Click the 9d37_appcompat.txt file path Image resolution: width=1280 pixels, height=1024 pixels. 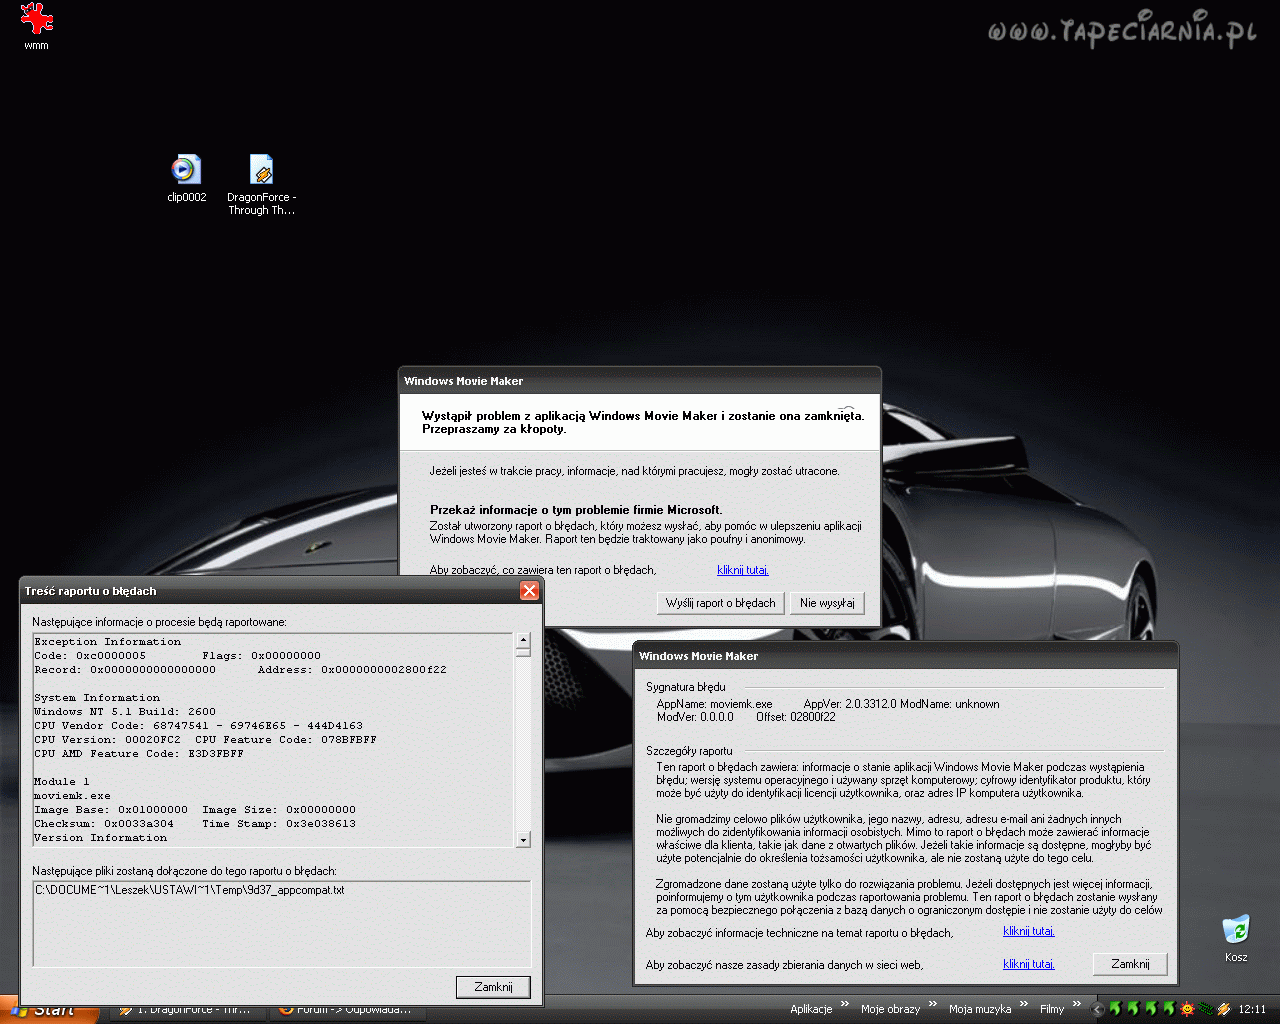(x=190, y=890)
